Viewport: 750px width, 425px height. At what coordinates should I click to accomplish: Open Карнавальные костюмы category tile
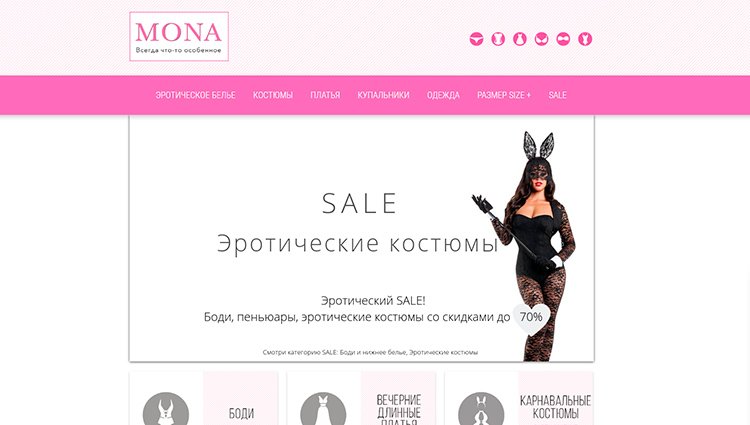pyautogui.click(x=519, y=398)
